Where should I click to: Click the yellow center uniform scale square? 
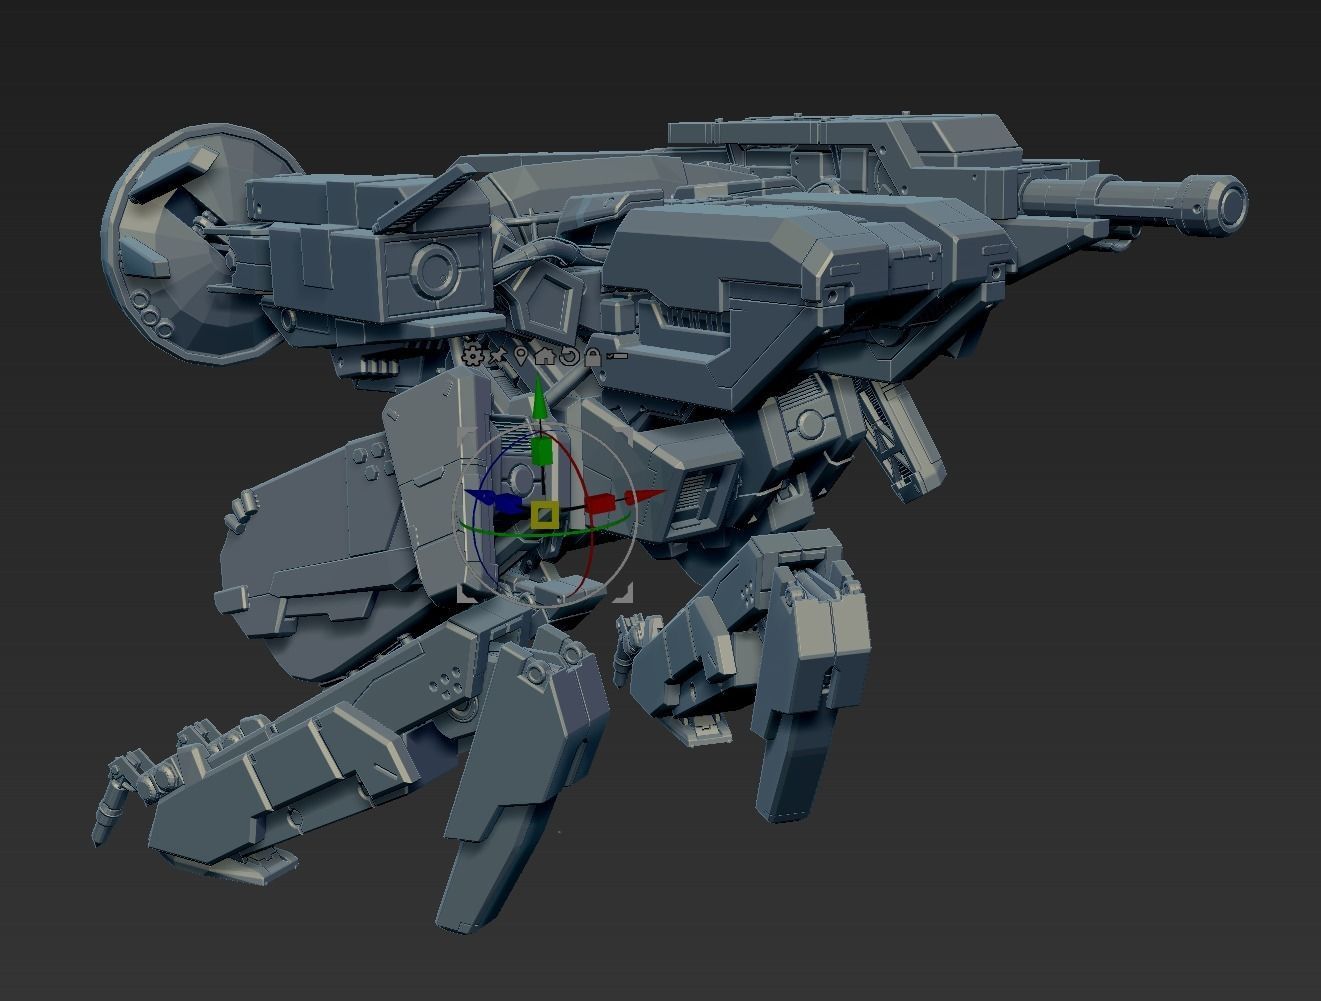pyautogui.click(x=545, y=515)
